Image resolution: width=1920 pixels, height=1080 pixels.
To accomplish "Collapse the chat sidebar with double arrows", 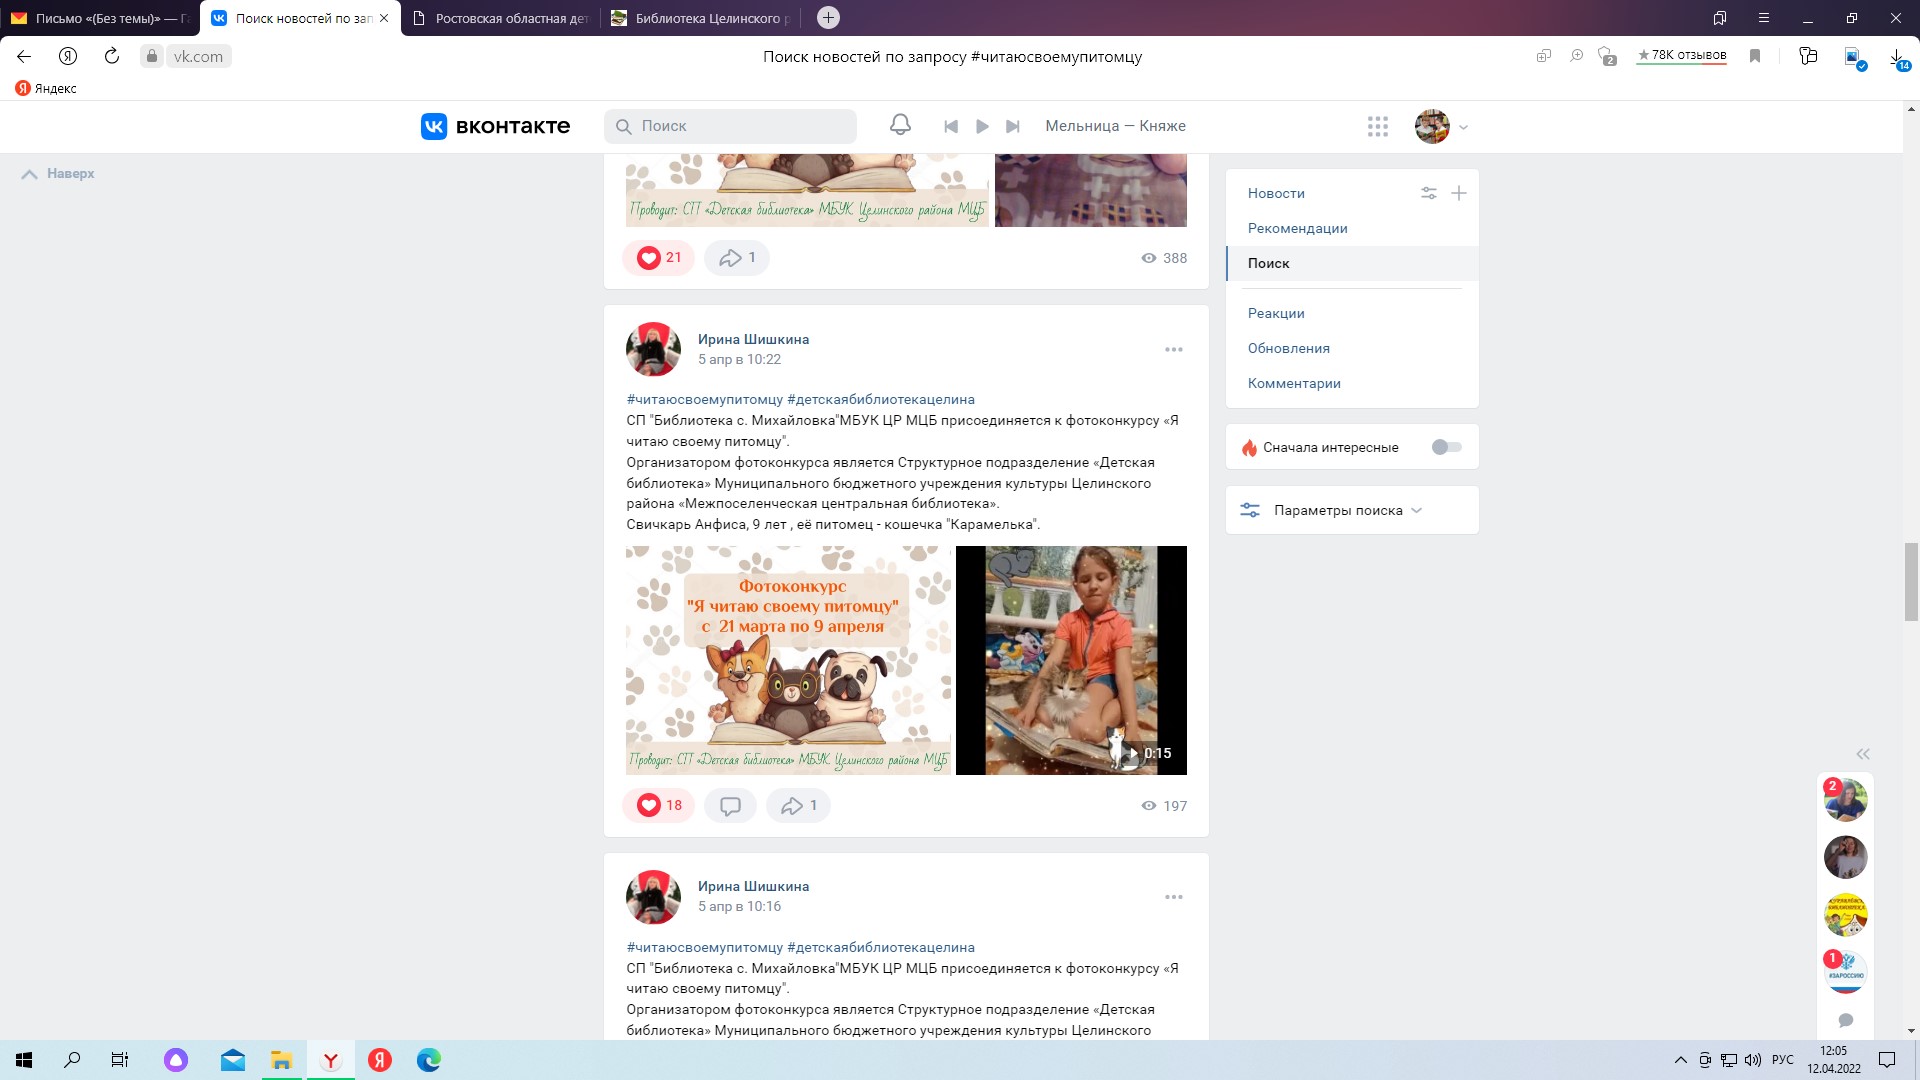I will (x=1863, y=754).
